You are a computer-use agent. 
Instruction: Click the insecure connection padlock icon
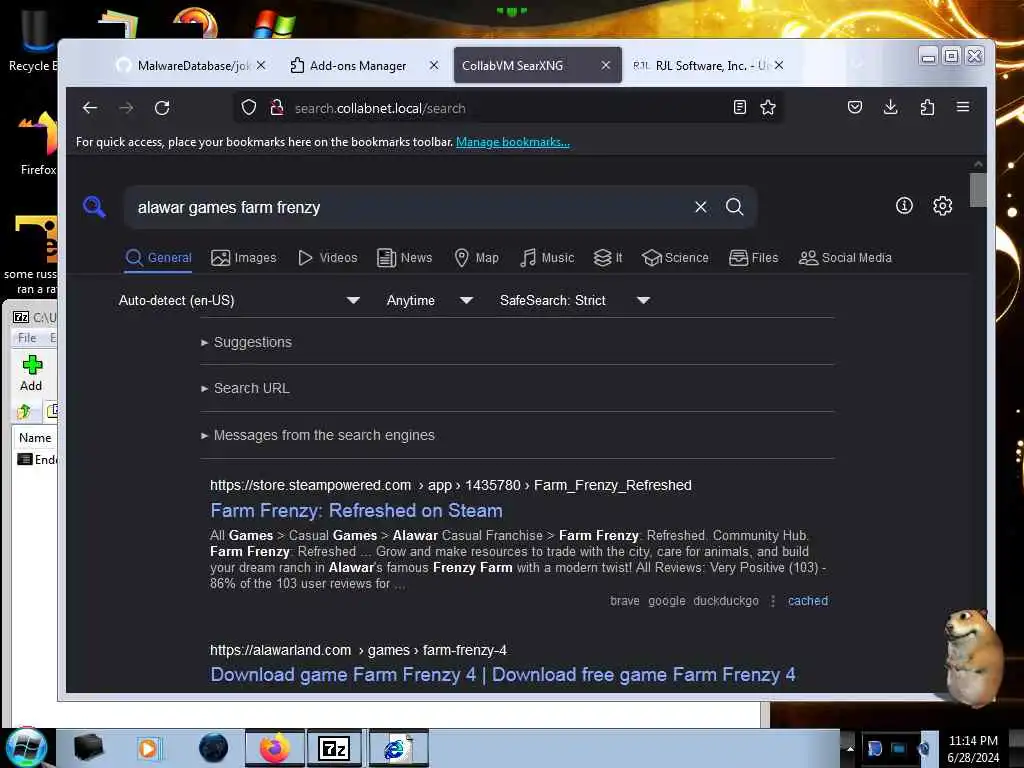277,108
